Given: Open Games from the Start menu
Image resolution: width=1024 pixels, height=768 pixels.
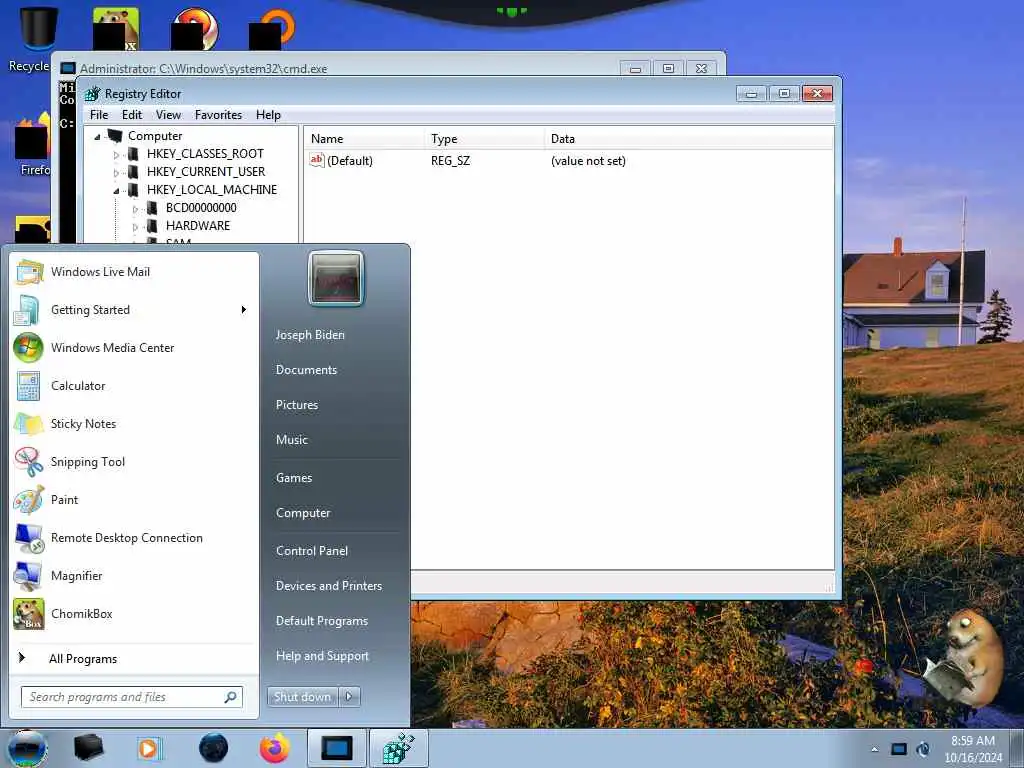Looking at the screenshot, I should coord(294,477).
